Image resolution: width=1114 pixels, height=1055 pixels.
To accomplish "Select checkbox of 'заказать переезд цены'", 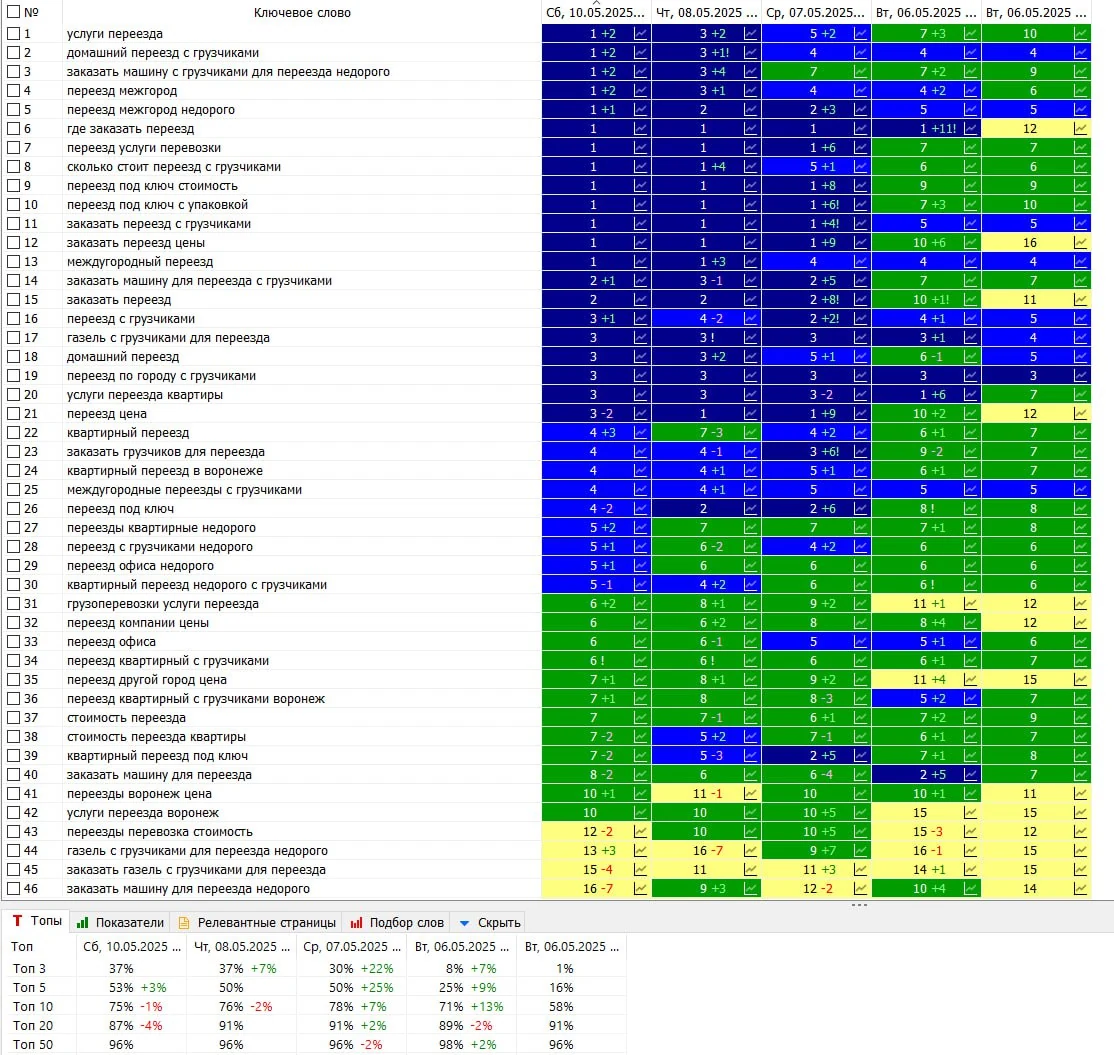I will (13, 242).
